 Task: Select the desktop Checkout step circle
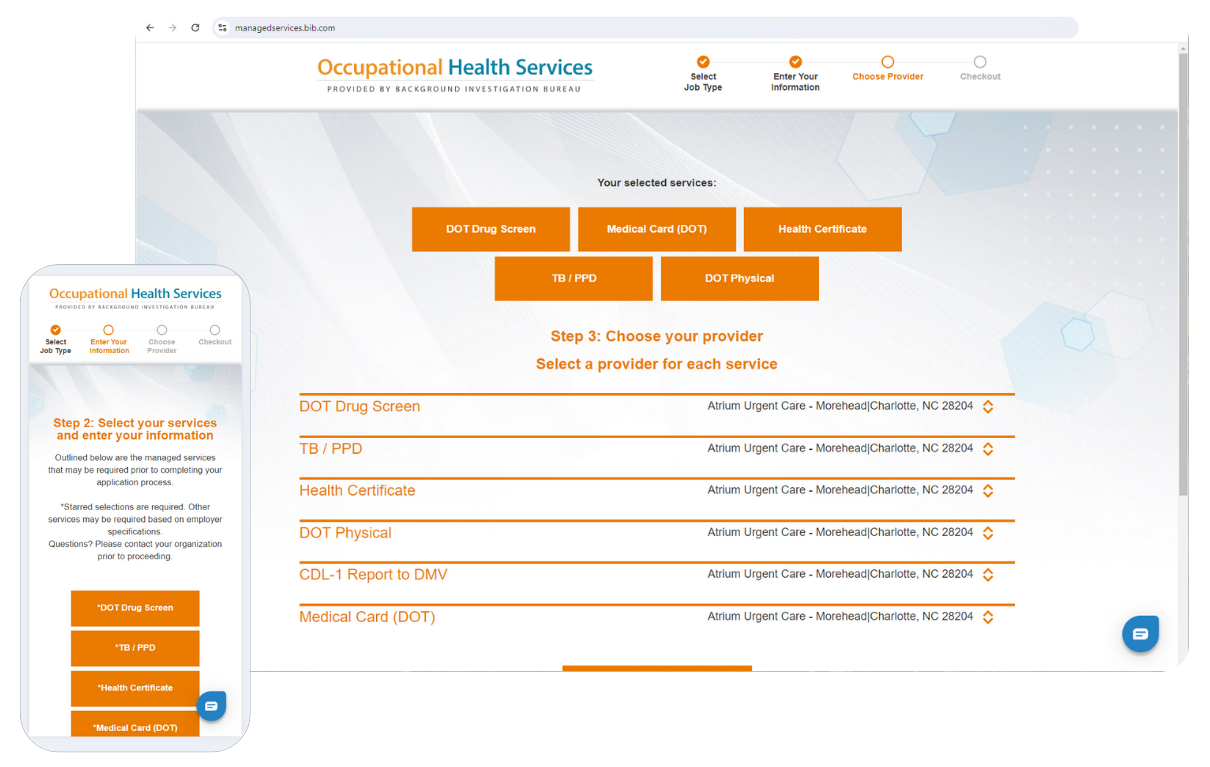tap(980, 62)
